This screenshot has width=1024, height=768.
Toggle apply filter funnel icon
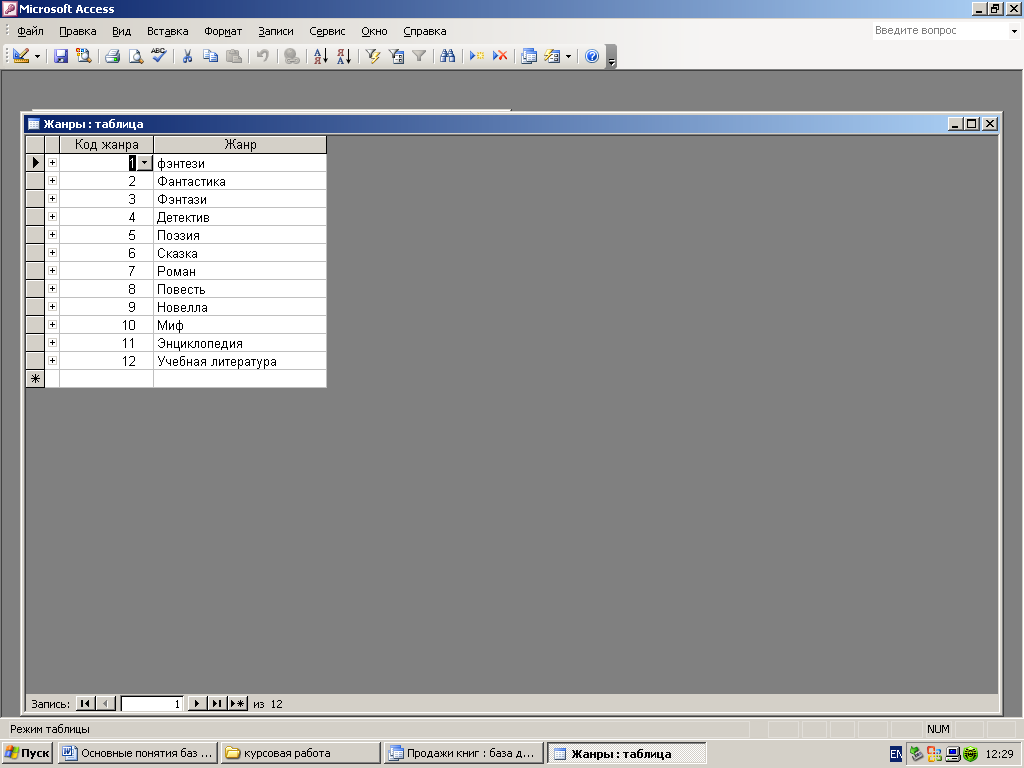pos(419,56)
